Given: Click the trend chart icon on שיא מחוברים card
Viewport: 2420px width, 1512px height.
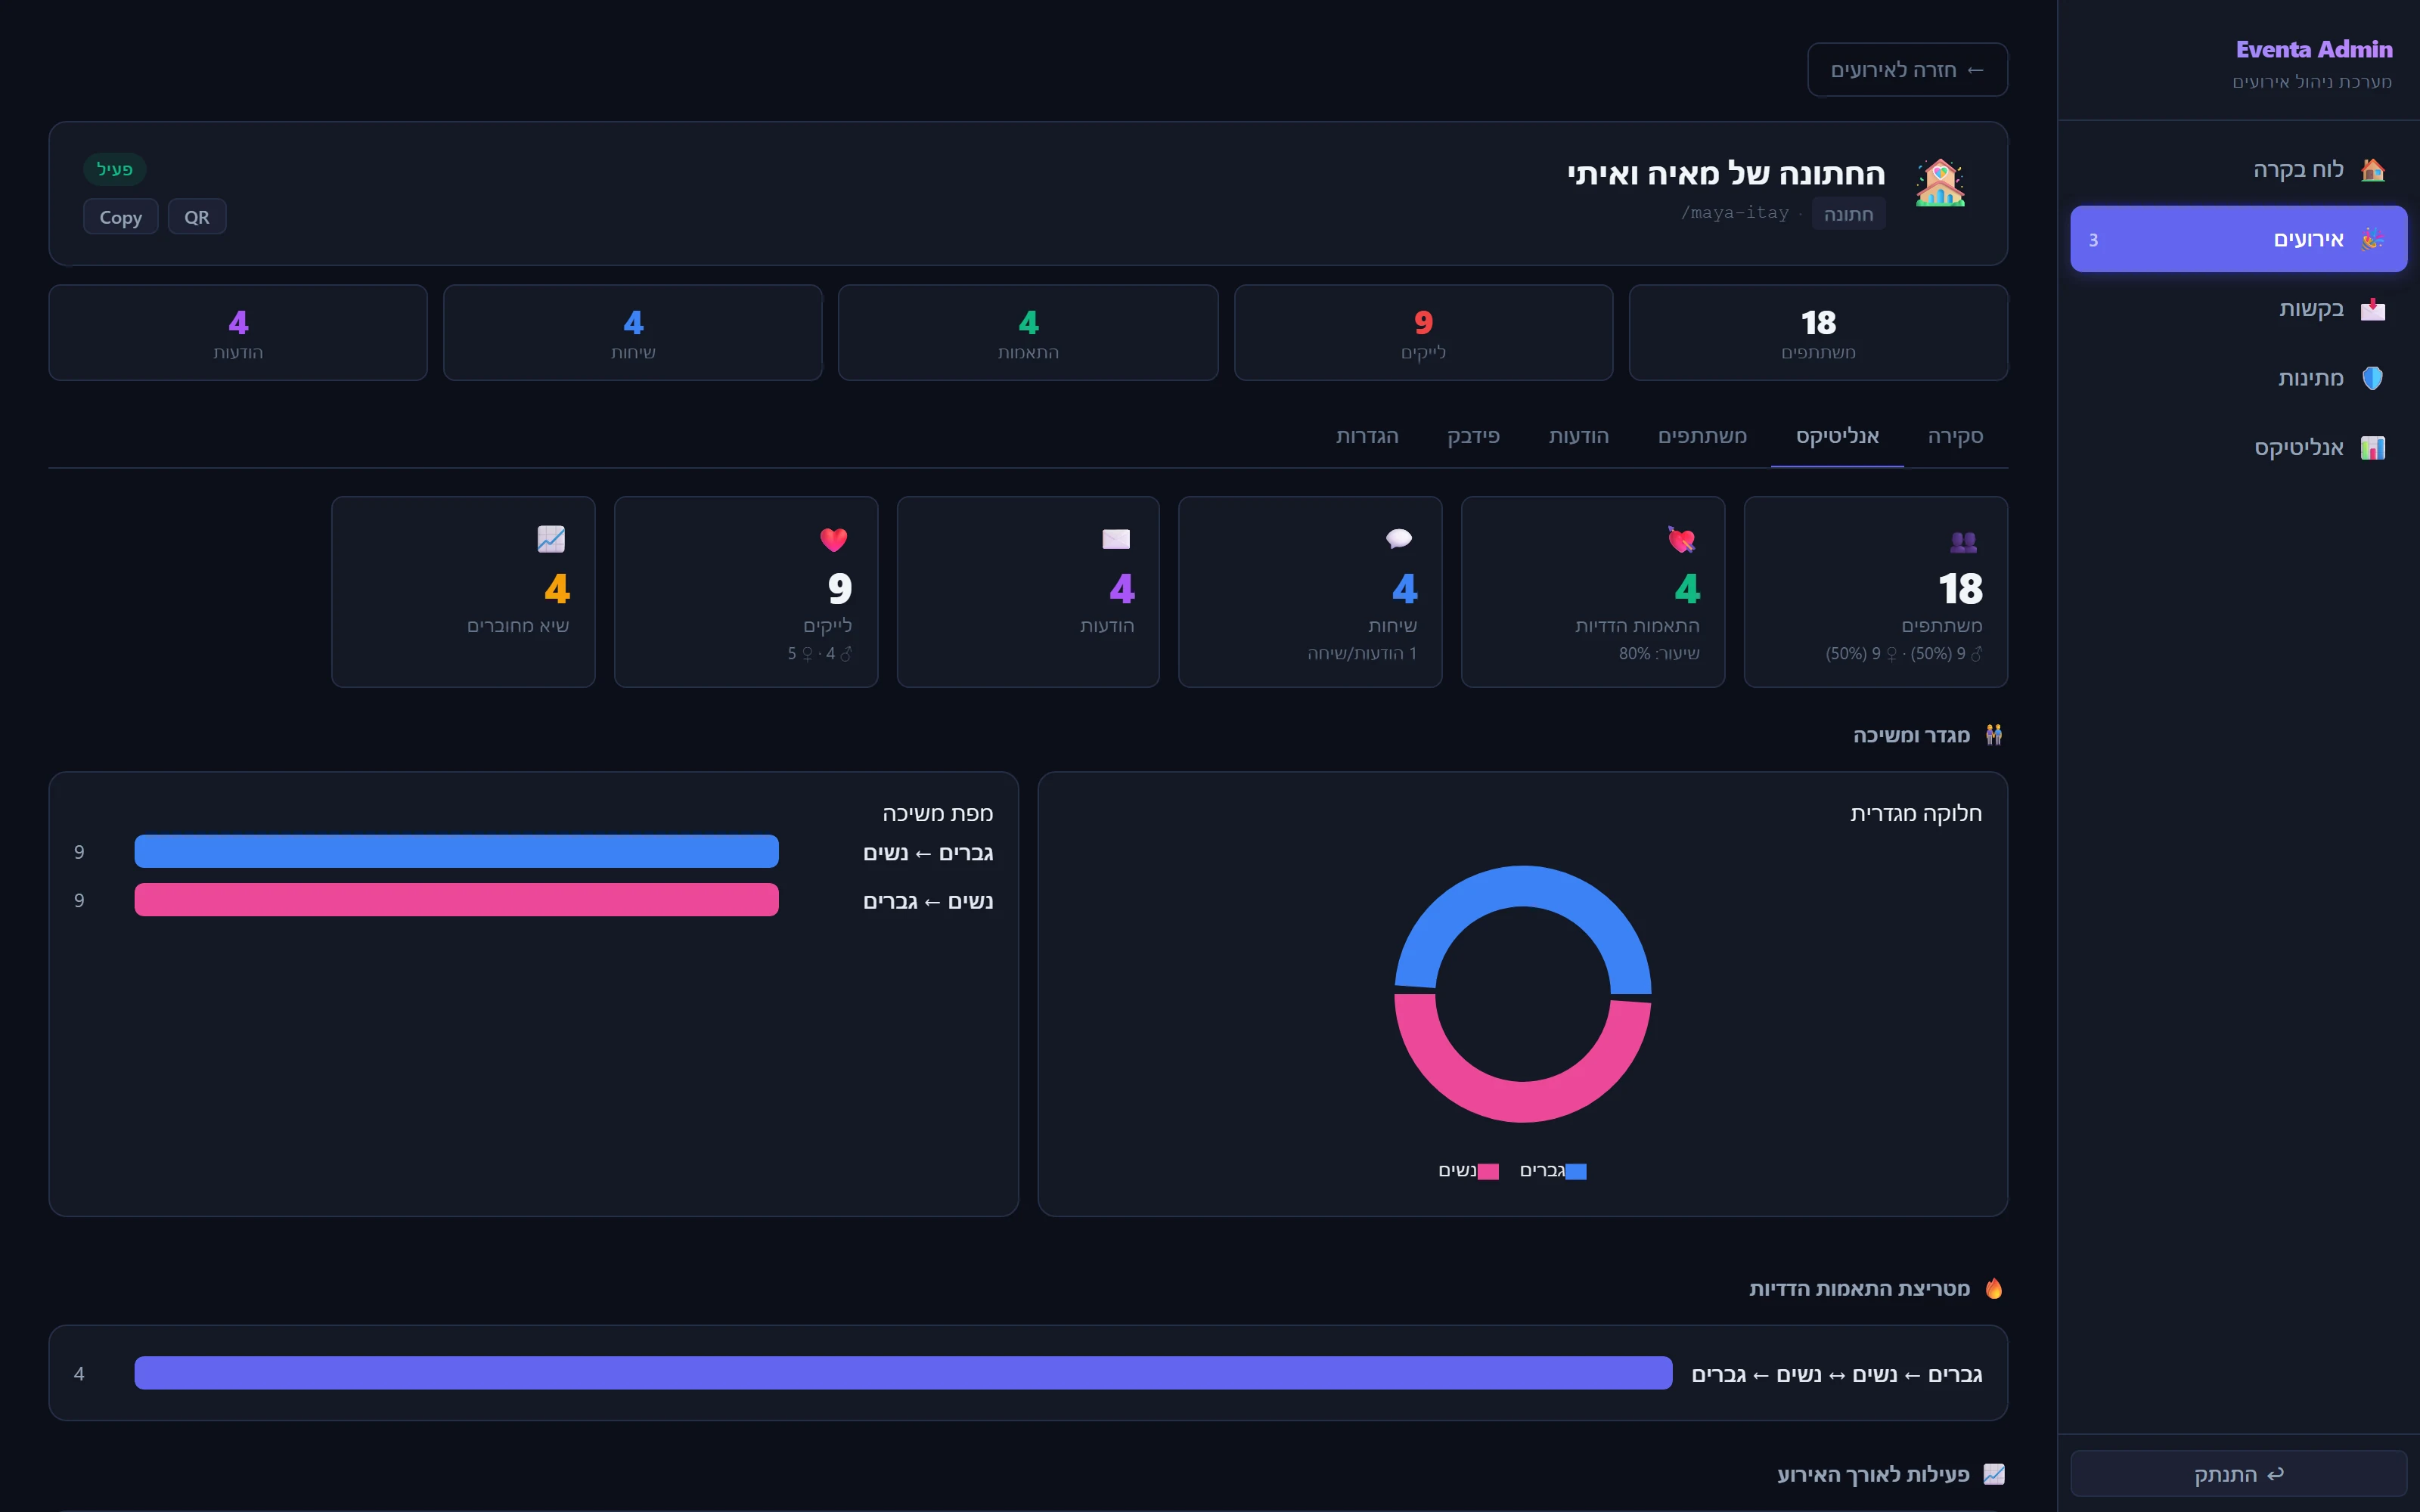Looking at the screenshot, I should click(551, 539).
